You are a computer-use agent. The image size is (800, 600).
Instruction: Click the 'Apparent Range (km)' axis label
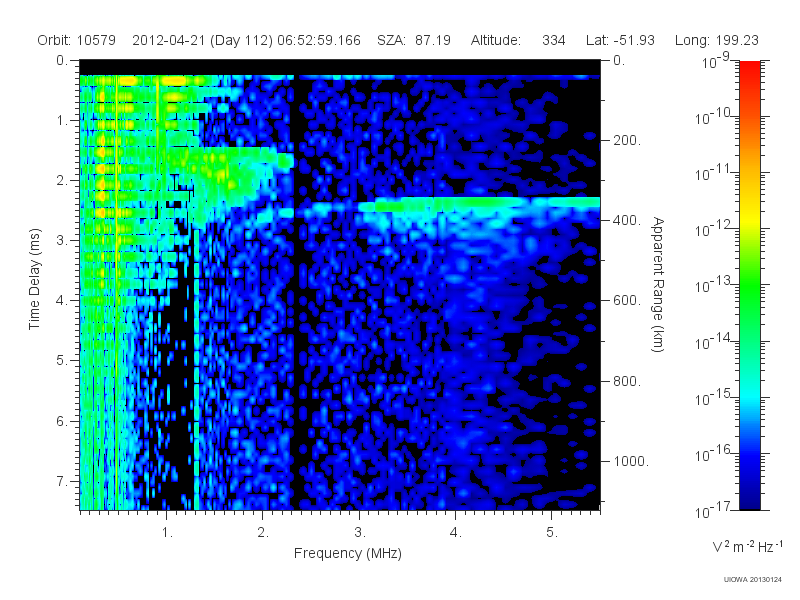(658, 284)
